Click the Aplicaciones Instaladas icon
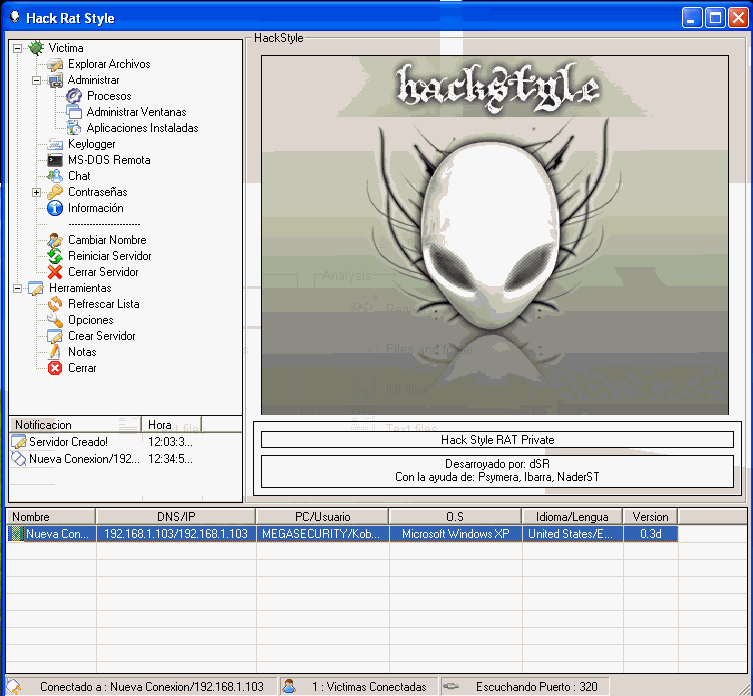 74,128
